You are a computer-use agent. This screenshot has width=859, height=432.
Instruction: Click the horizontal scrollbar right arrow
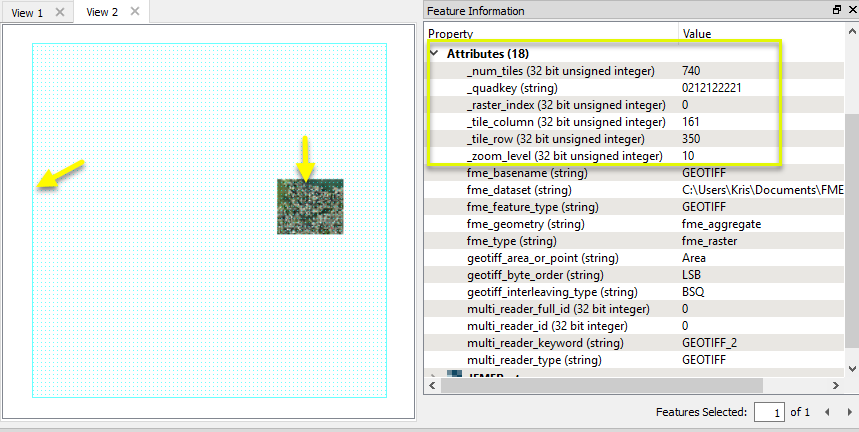tap(836, 385)
